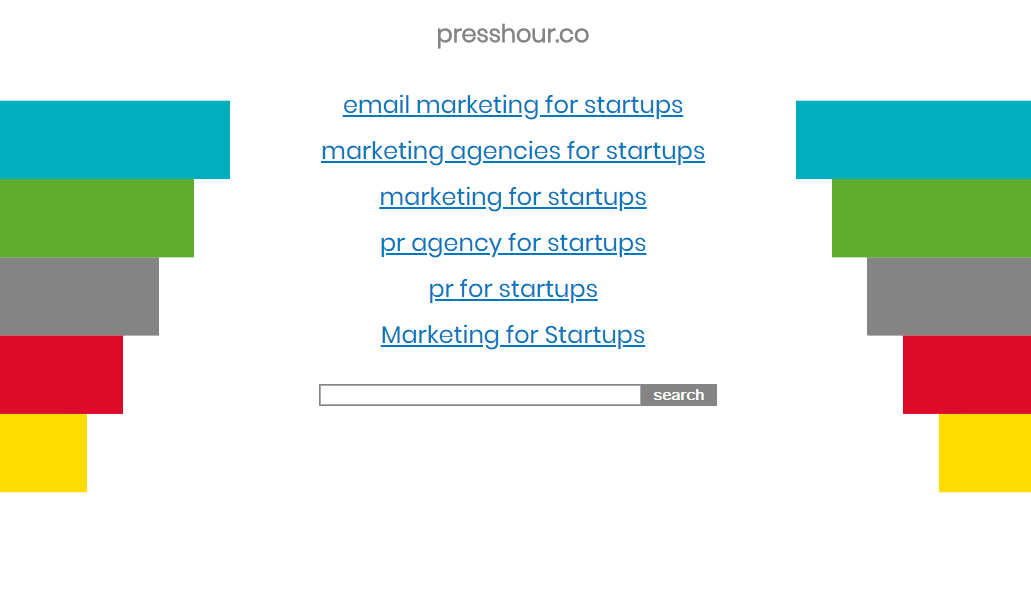Click the empty white area below the search bar

[x=512, y=500]
